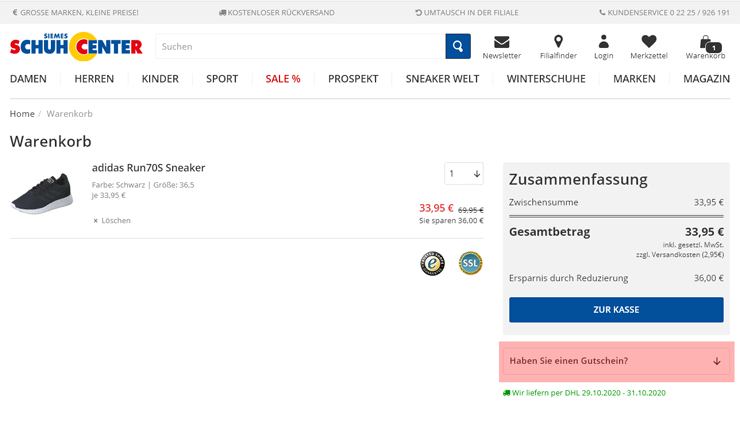
Task: Open the Merkzettel heart icon
Action: pos(649,42)
